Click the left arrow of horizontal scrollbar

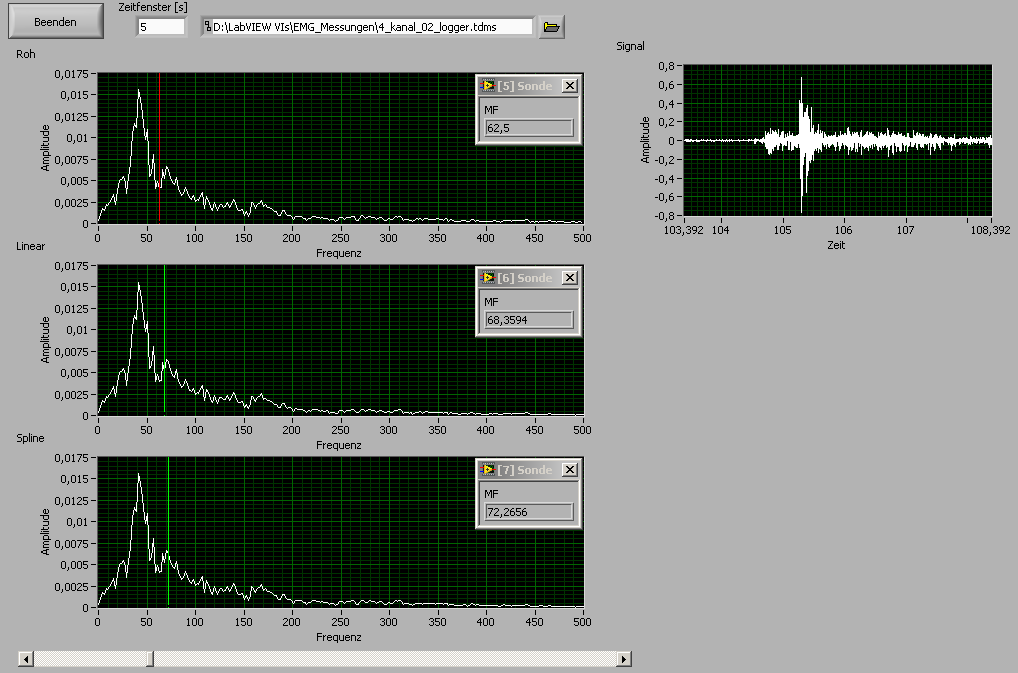26,659
